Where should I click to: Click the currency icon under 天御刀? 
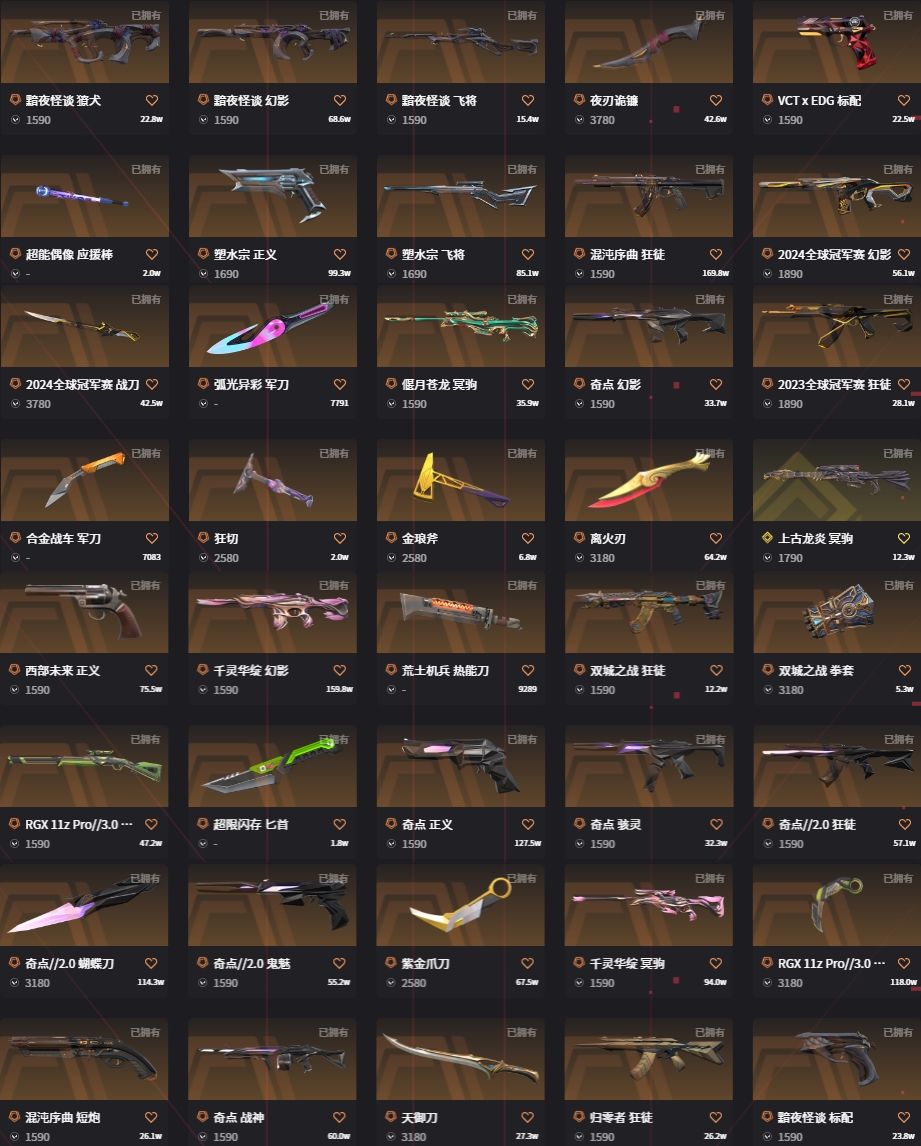pos(391,1136)
